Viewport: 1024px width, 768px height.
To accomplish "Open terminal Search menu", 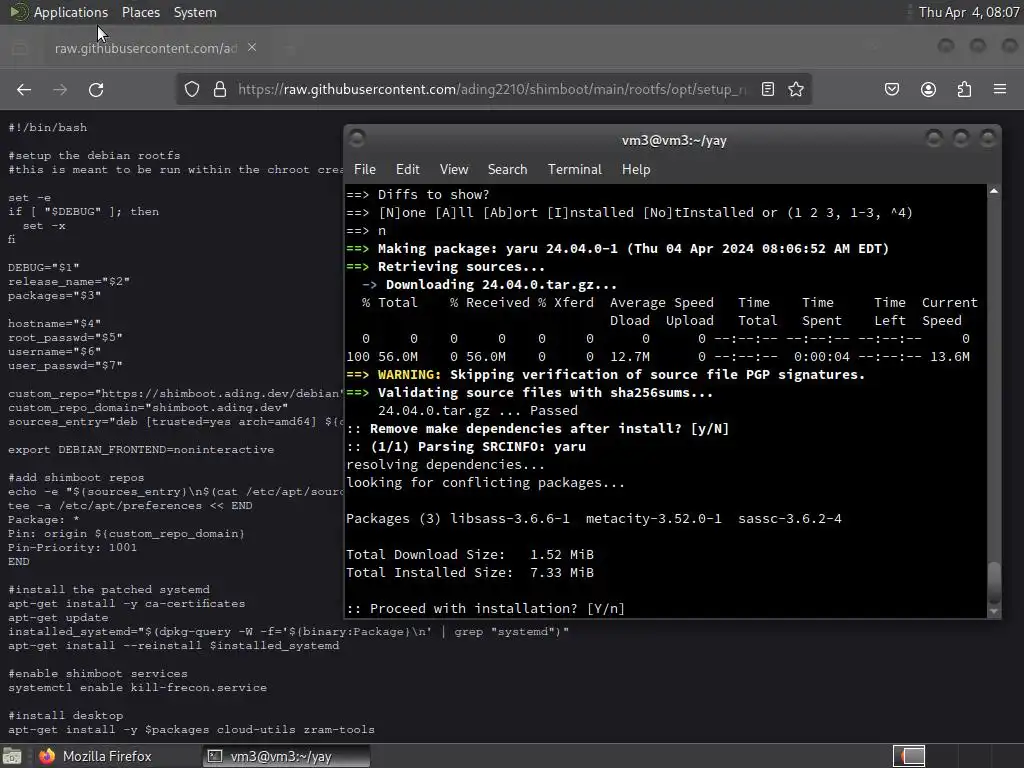I will point(507,169).
